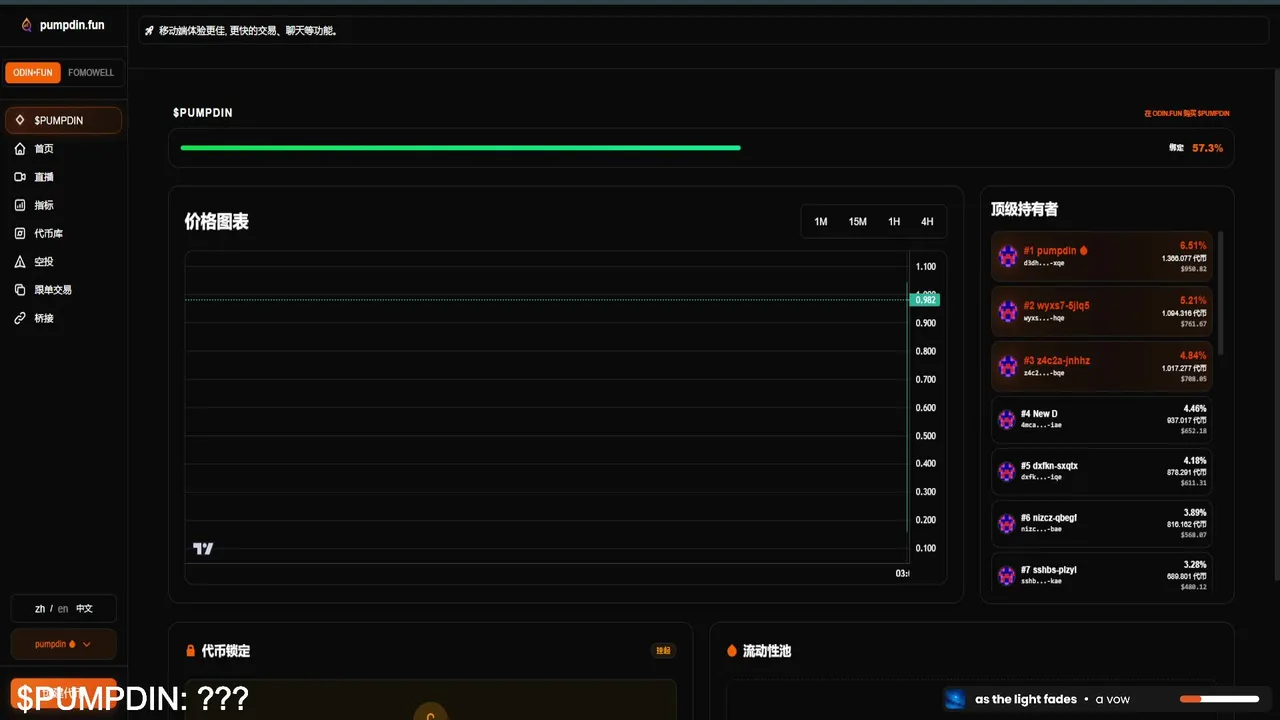Click the orange create token button
1280x720 pixels.
[x=64, y=693]
